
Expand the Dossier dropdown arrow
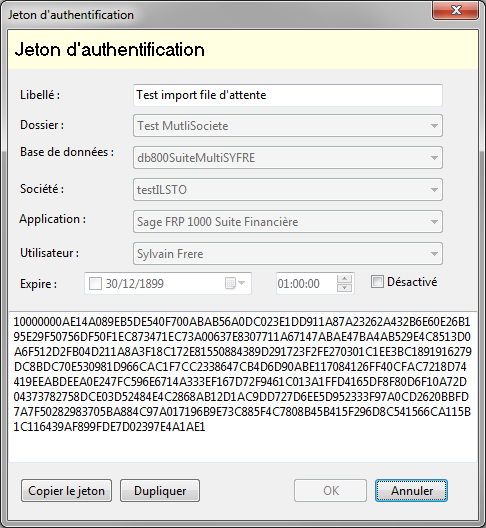(x=434, y=126)
